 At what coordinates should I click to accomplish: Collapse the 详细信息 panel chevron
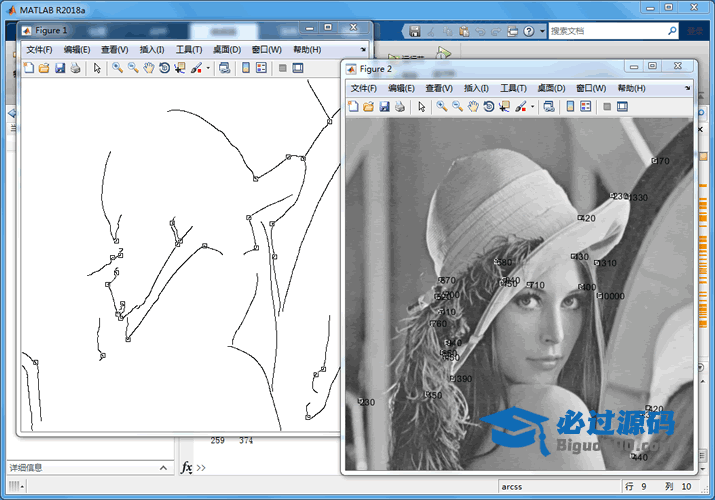pyautogui.click(x=163, y=468)
